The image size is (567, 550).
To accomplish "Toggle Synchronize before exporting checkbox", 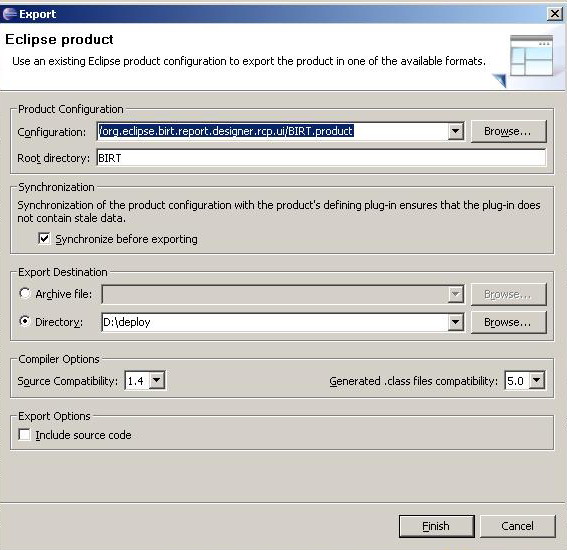I will pos(44,239).
